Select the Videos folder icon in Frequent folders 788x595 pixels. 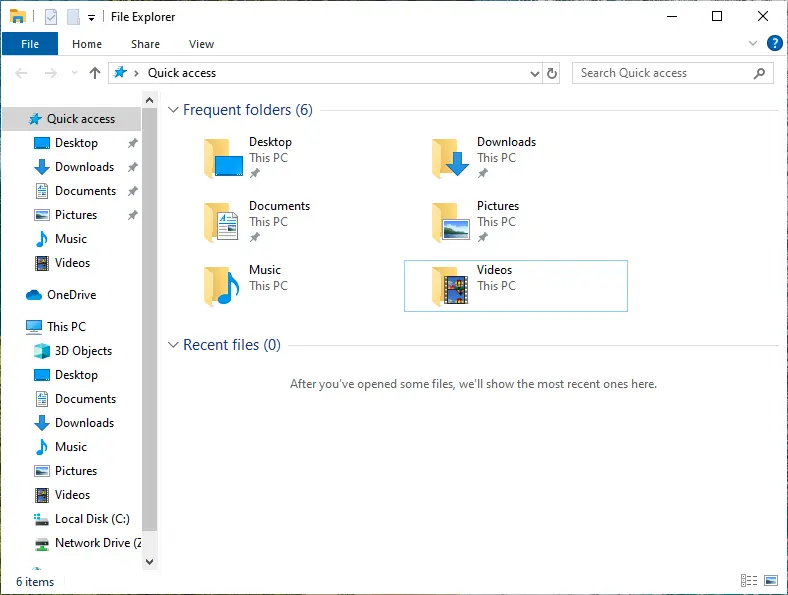pos(450,286)
